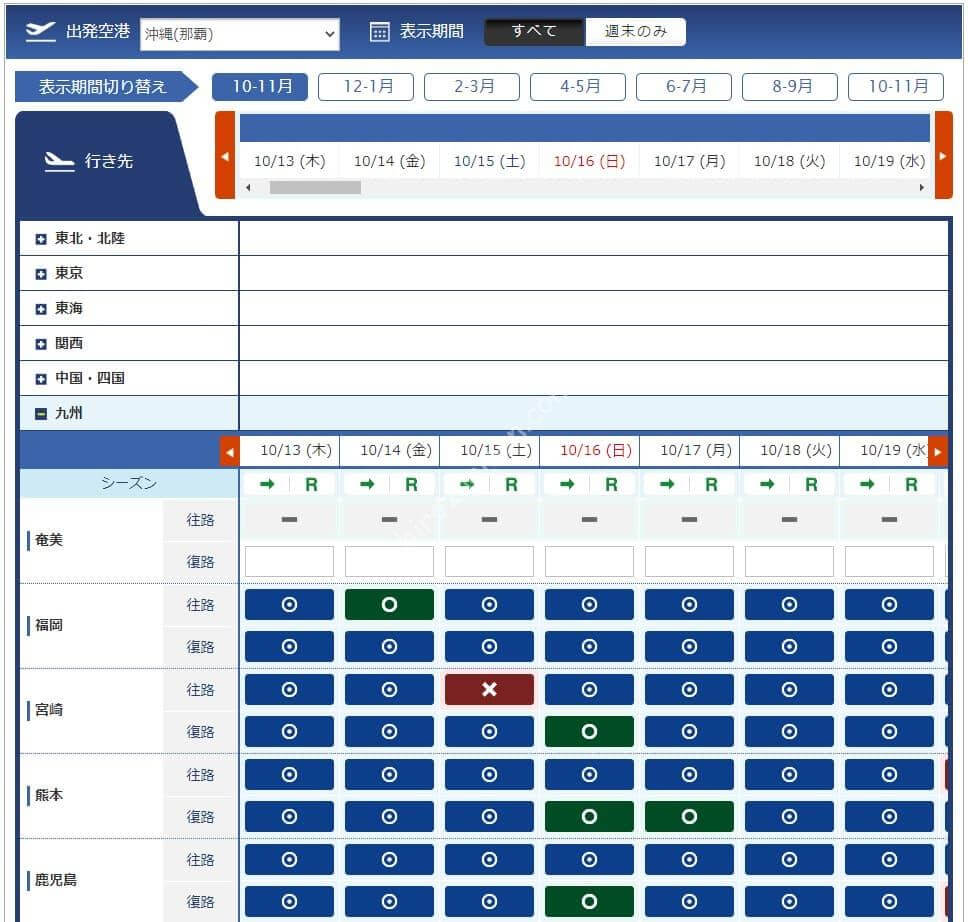This screenshot has height=922, width=968.
Task: Select 熊本 往路 on 10/16
Action: click(590, 774)
